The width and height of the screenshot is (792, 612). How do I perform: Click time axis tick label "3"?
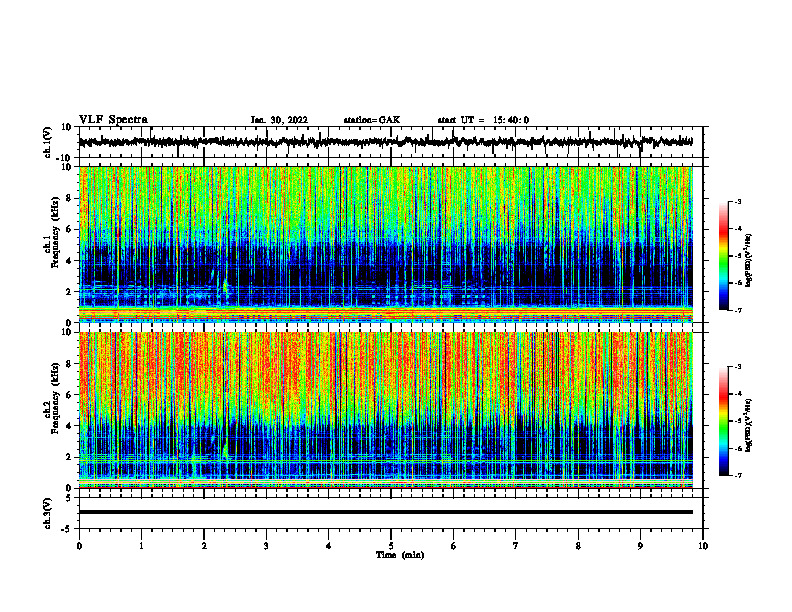(x=266, y=546)
